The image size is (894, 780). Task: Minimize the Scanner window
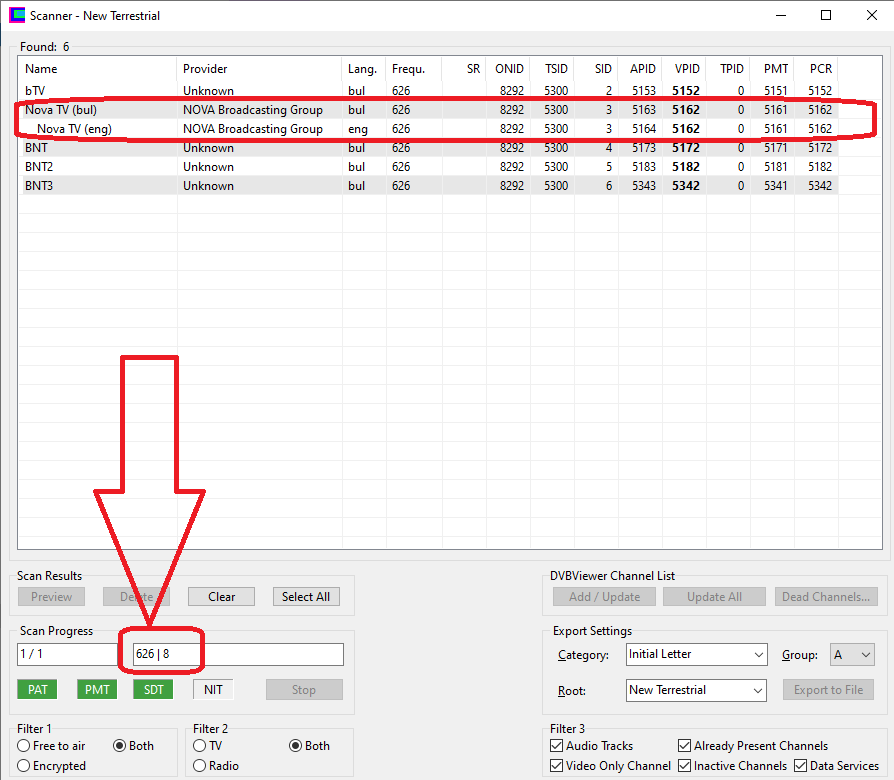pyautogui.click(x=781, y=15)
